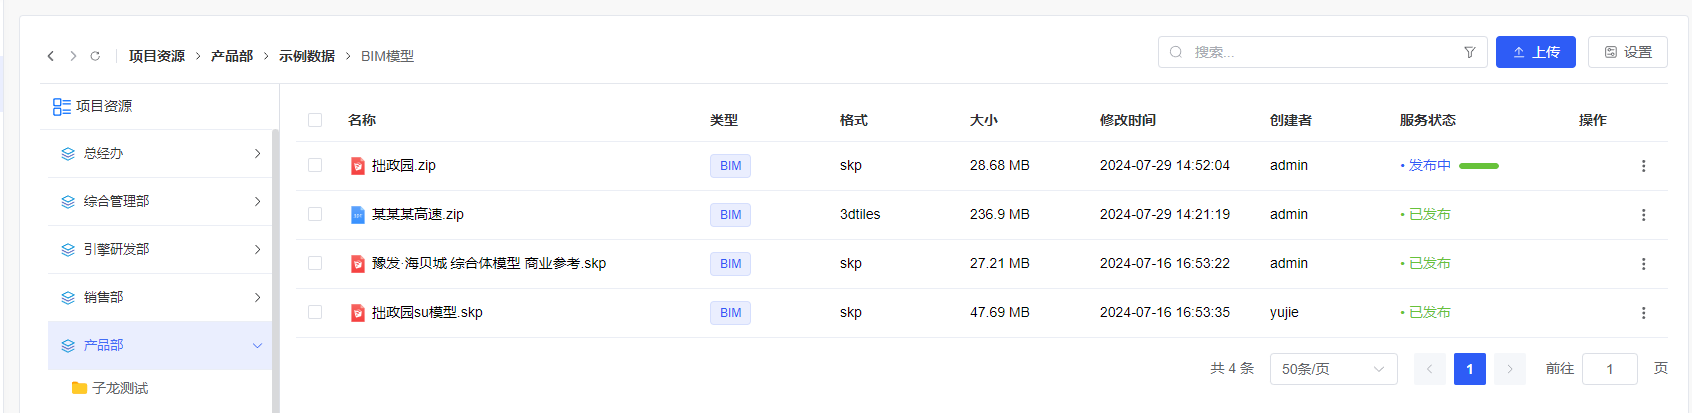
Task: Open the 50条/页 page size dropdown
Action: (x=1333, y=369)
